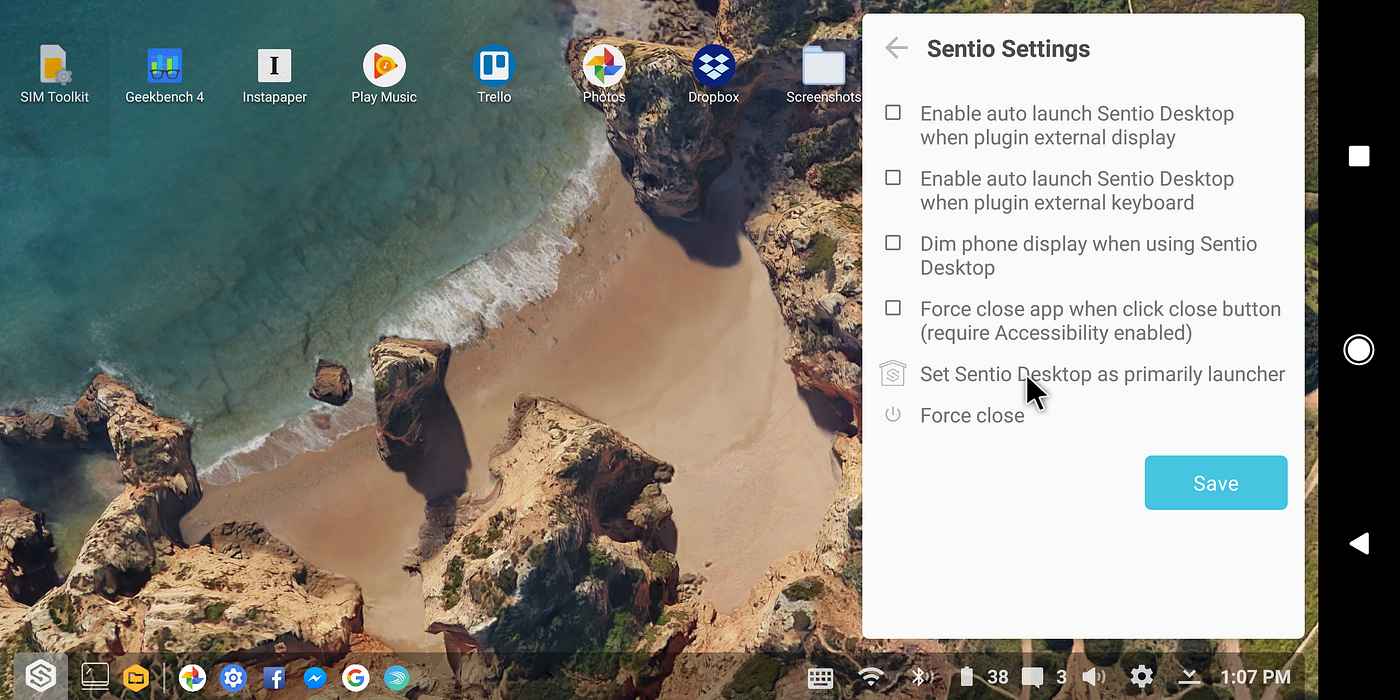Open the Screenshots folder
Viewport: 1400px width, 700px height.
click(824, 75)
